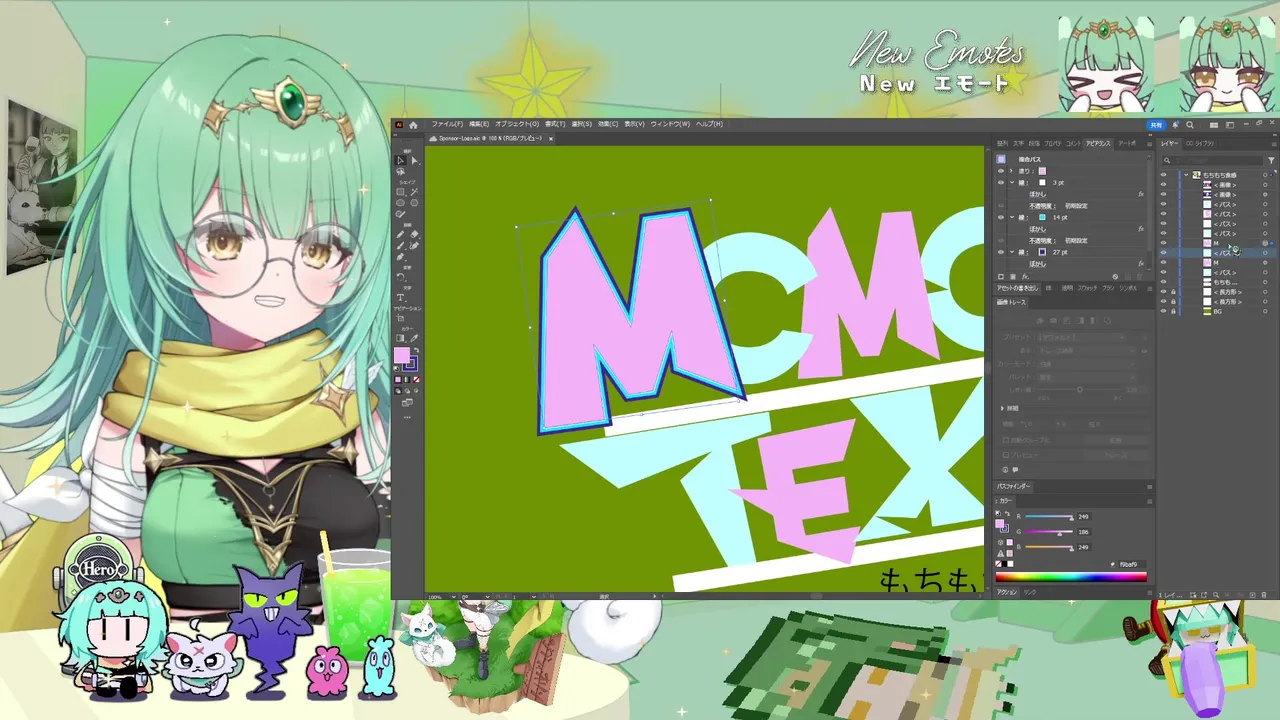Open the 効果(C) menu

coord(608,124)
